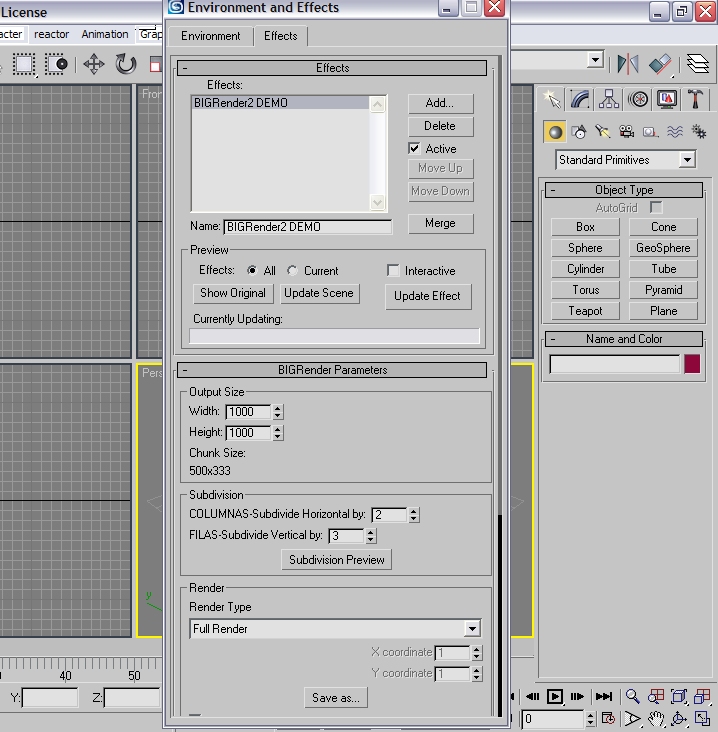Click the red object color swatch

(x=692, y=364)
